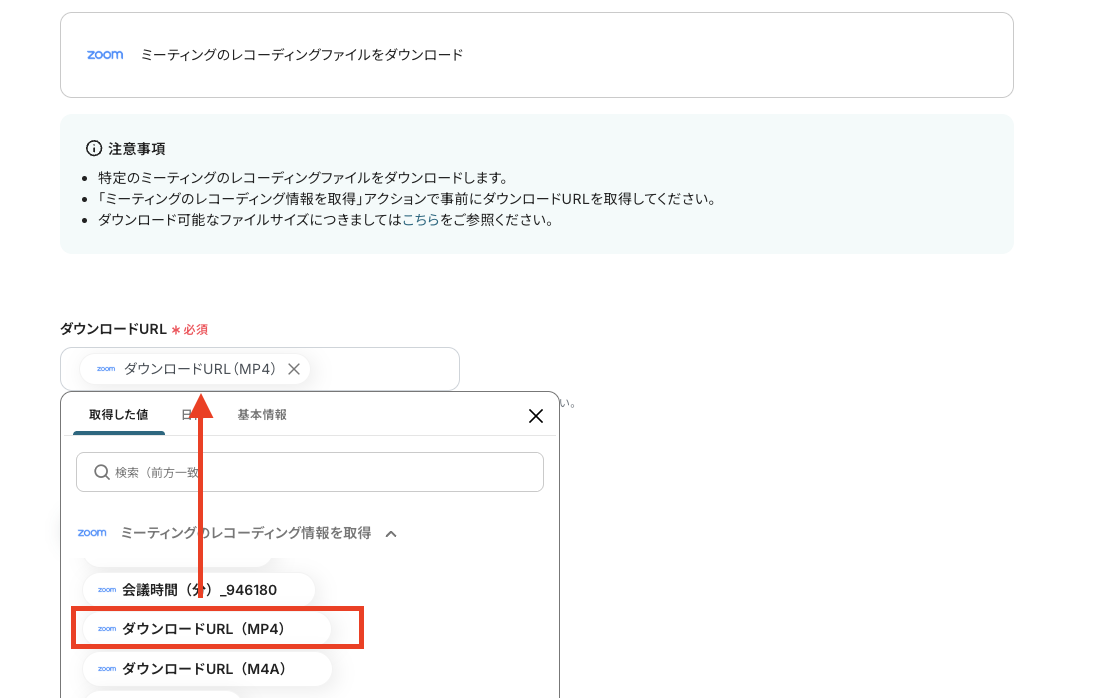The height and width of the screenshot is (698, 1104).
Task: Click the Zoom icon in the action title header
Action: 105,55
